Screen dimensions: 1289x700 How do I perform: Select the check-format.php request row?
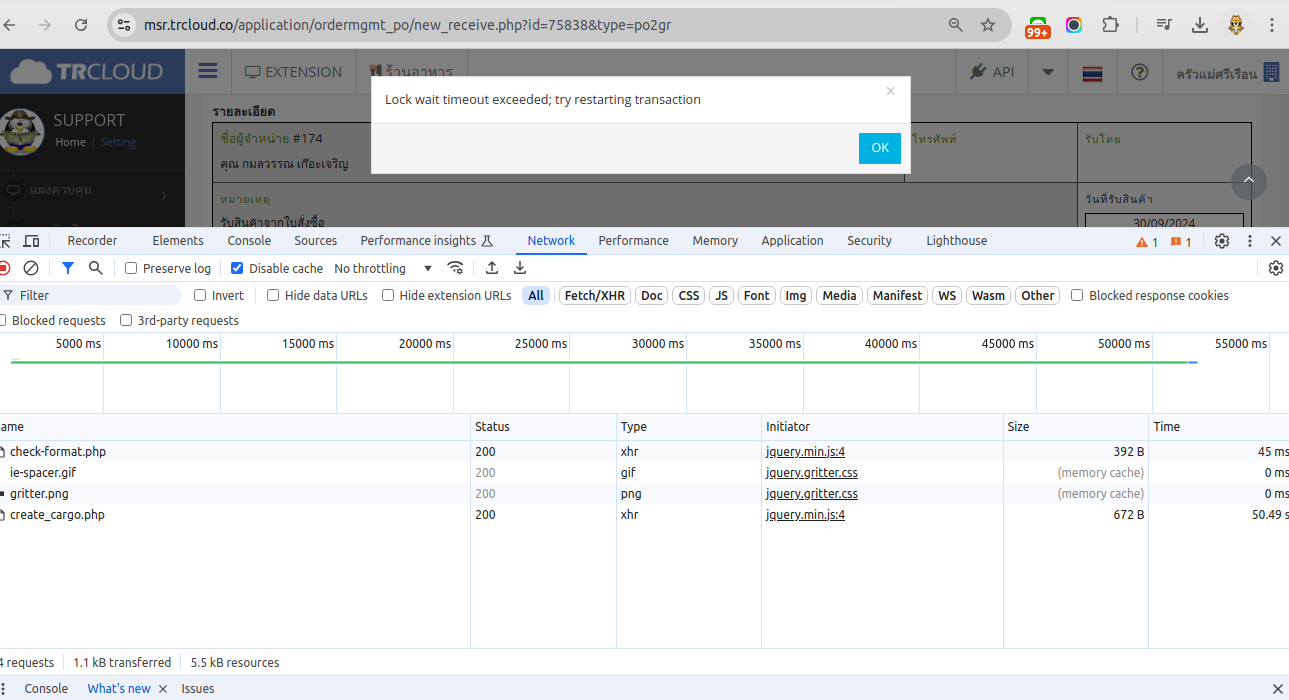[x=644, y=452]
